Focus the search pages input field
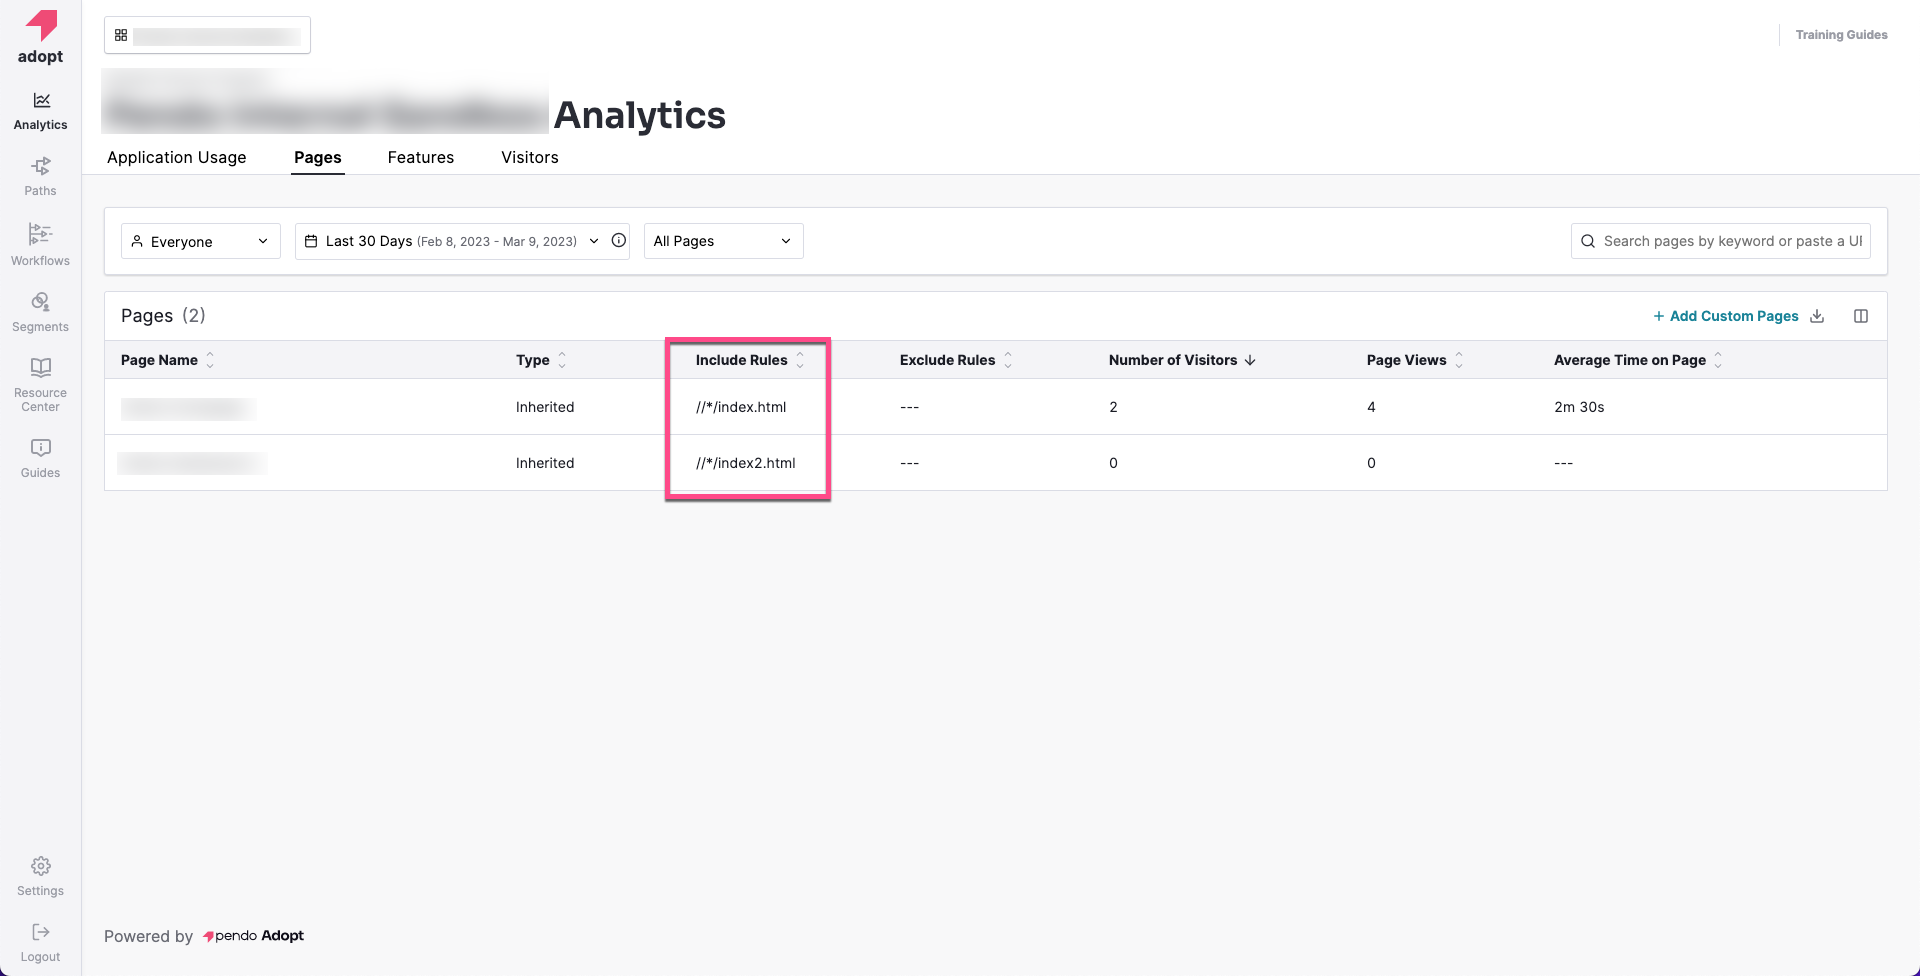This screenshot has width=1920, height=976. coord(1721,241)
